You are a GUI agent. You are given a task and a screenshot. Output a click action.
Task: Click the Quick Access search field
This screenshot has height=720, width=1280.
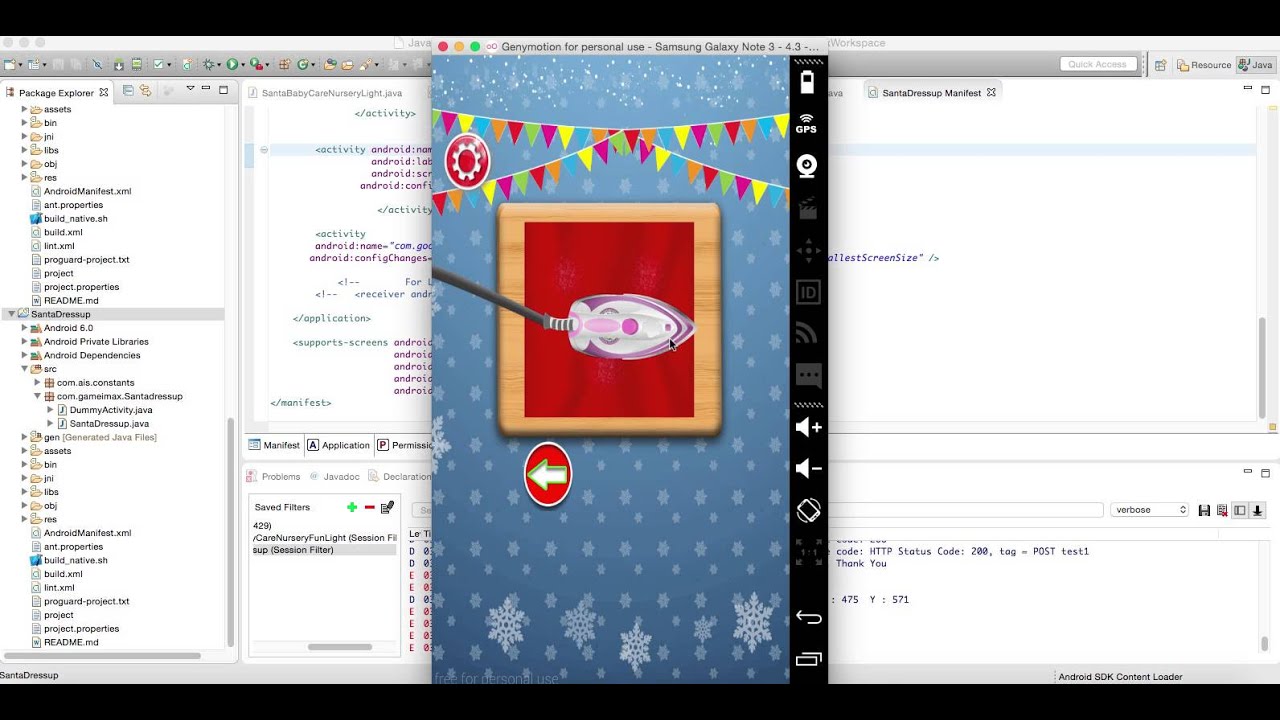[x=1098, y=64]
